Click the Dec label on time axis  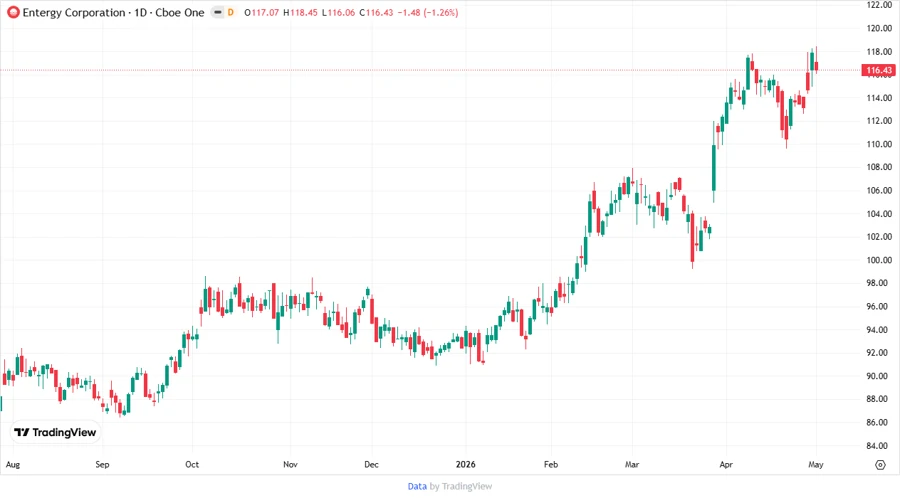pyautogui.click(x=371, y=465)
